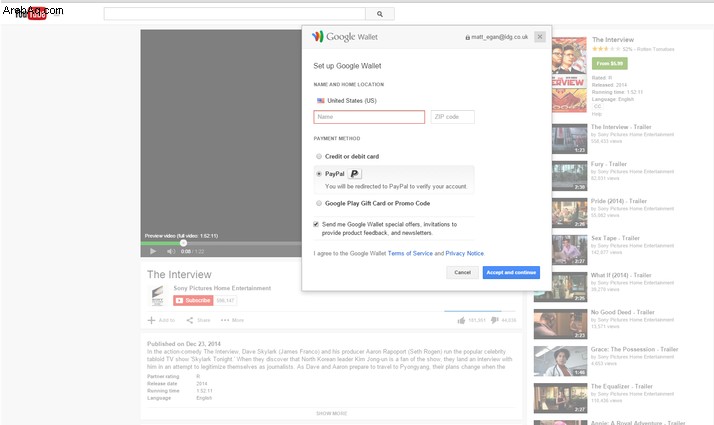Screen dimensions: 714x425
Task: Click The Interview movie poster
Action: tap(569, 75)
